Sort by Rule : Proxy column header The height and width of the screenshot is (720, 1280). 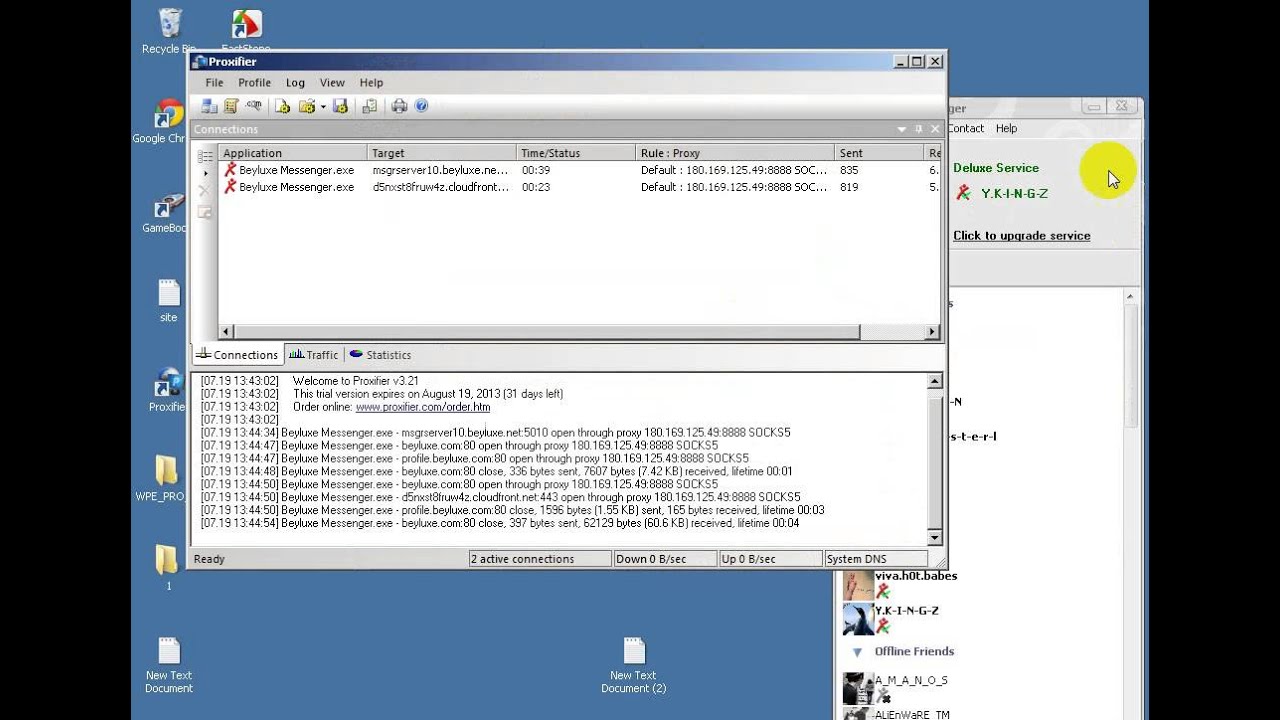tap(735, 153)
